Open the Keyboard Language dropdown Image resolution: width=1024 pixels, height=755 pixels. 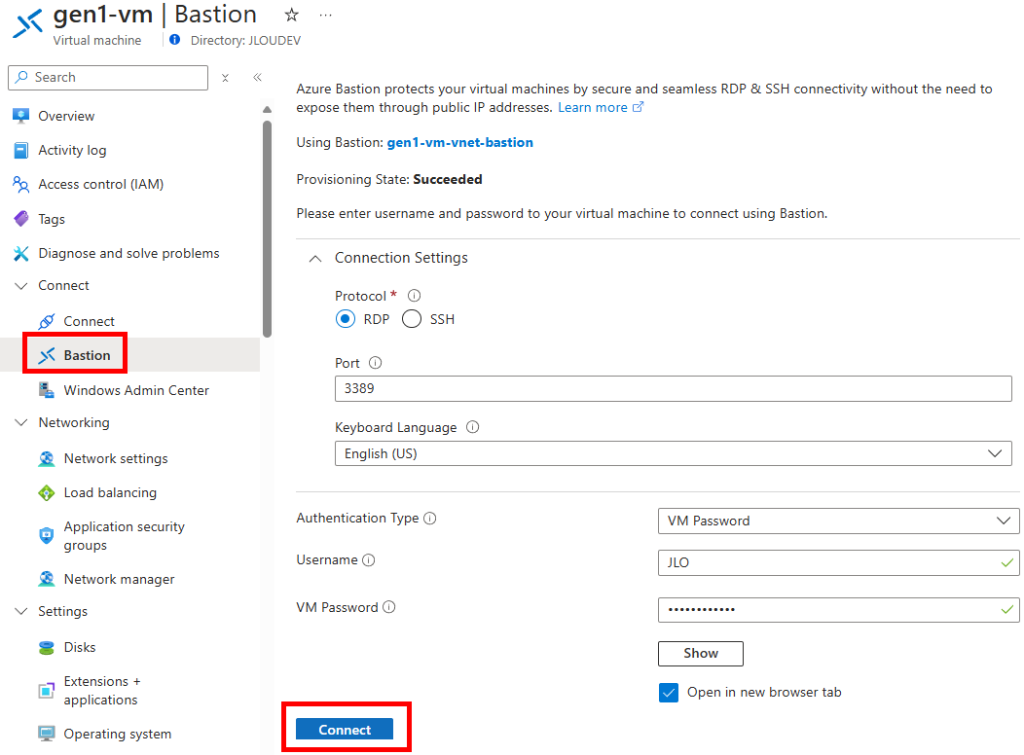[x=673, y=454]
